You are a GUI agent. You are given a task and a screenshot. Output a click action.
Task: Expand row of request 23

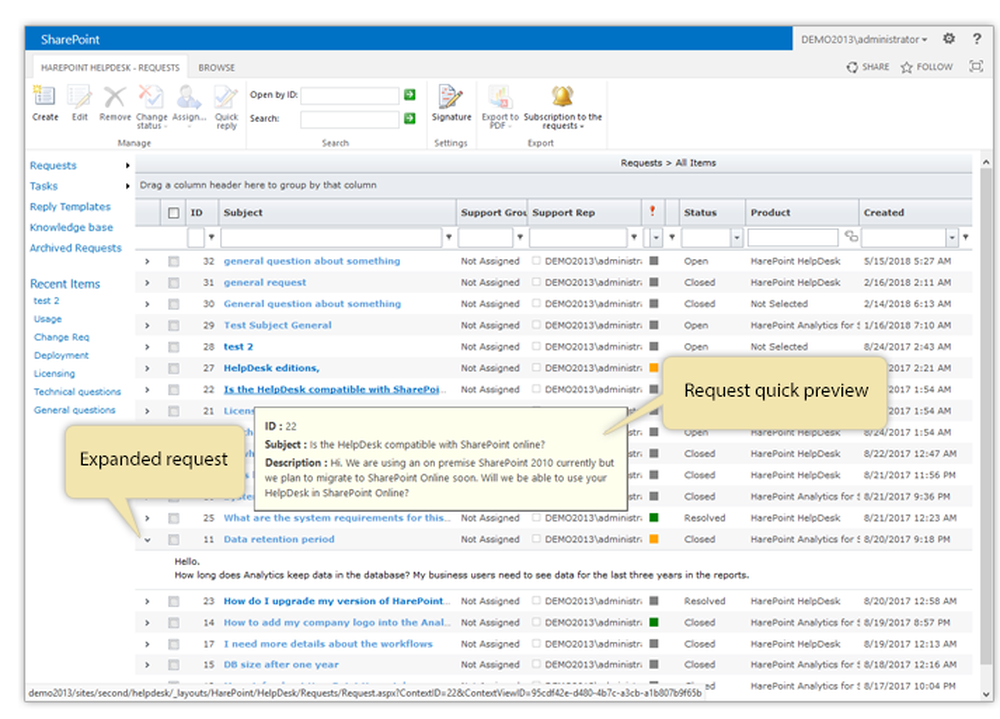click(147, 602)
